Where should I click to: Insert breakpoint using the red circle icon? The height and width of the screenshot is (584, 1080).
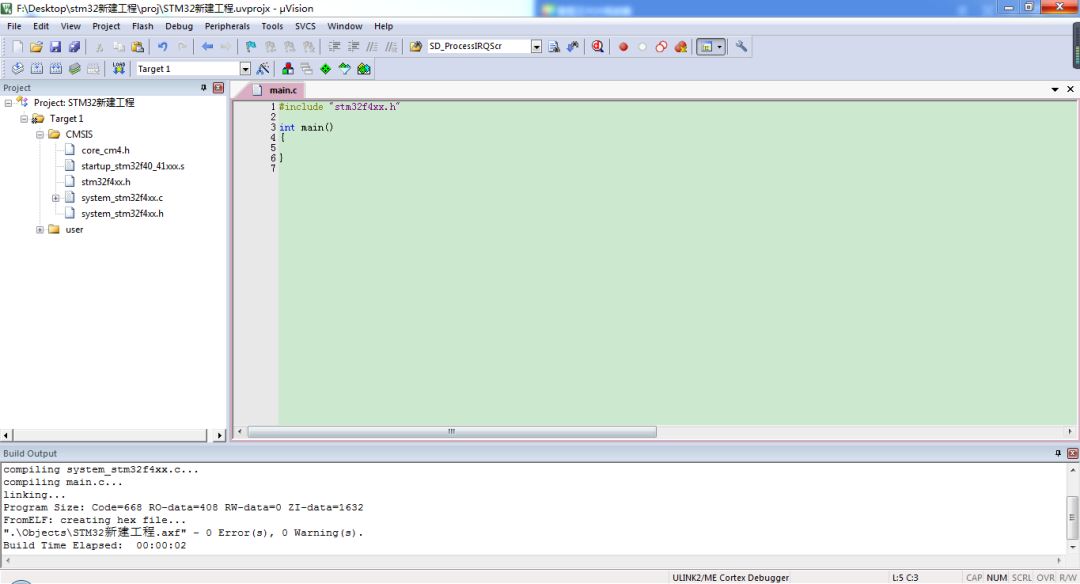point(623,47)
